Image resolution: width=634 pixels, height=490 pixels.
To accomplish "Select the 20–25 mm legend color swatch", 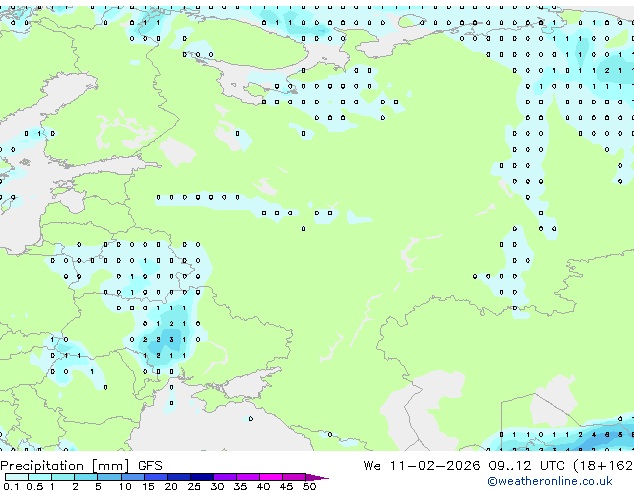I will click(179, 477).
